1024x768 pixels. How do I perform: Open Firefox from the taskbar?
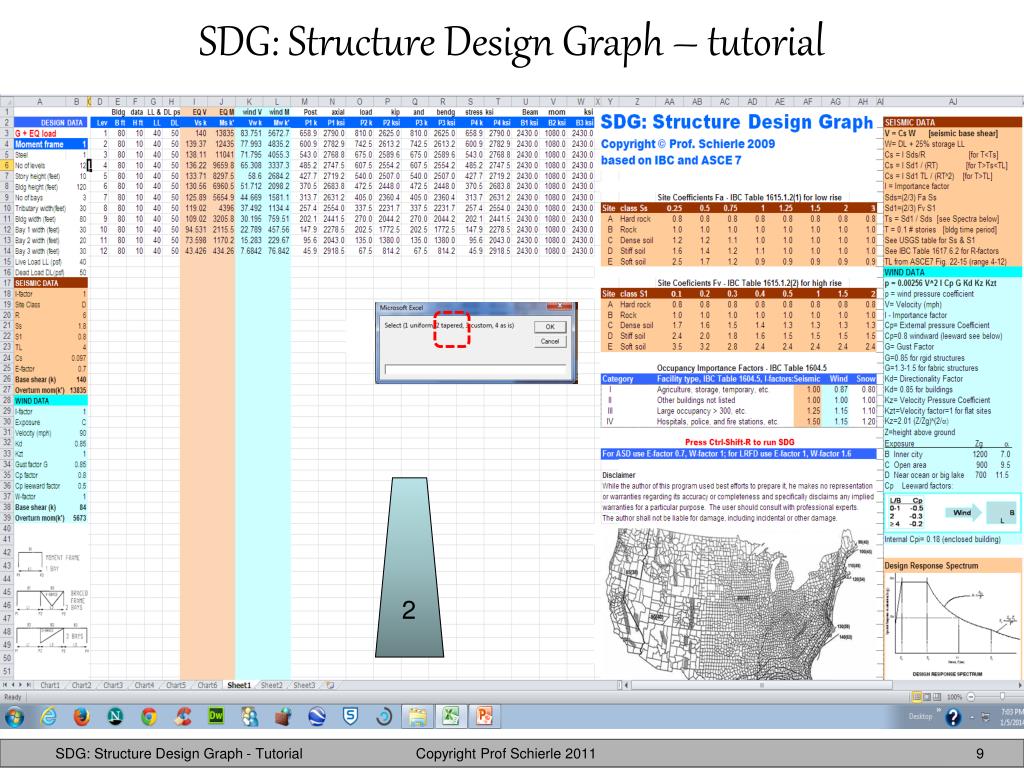point(82,717)
